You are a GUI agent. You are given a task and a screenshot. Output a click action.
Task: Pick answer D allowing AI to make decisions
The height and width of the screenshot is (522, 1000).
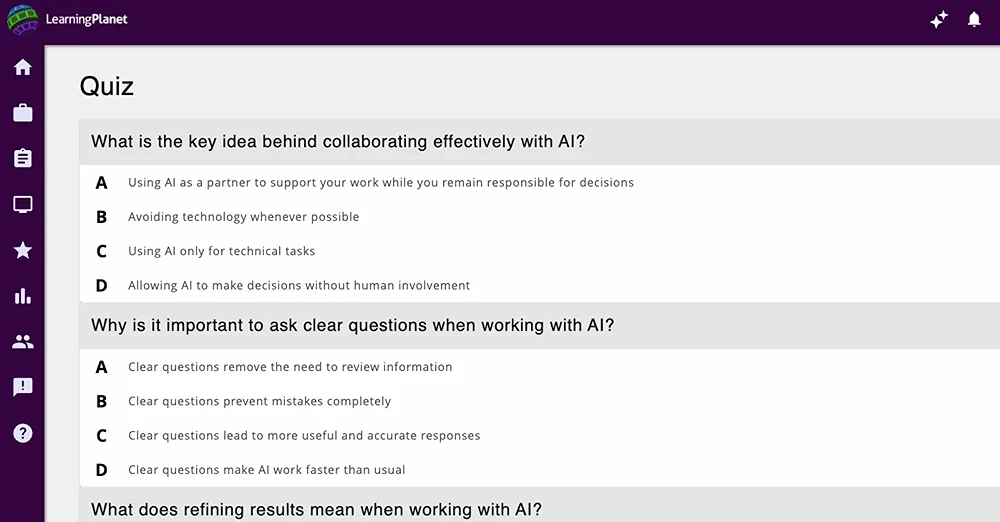540,285
